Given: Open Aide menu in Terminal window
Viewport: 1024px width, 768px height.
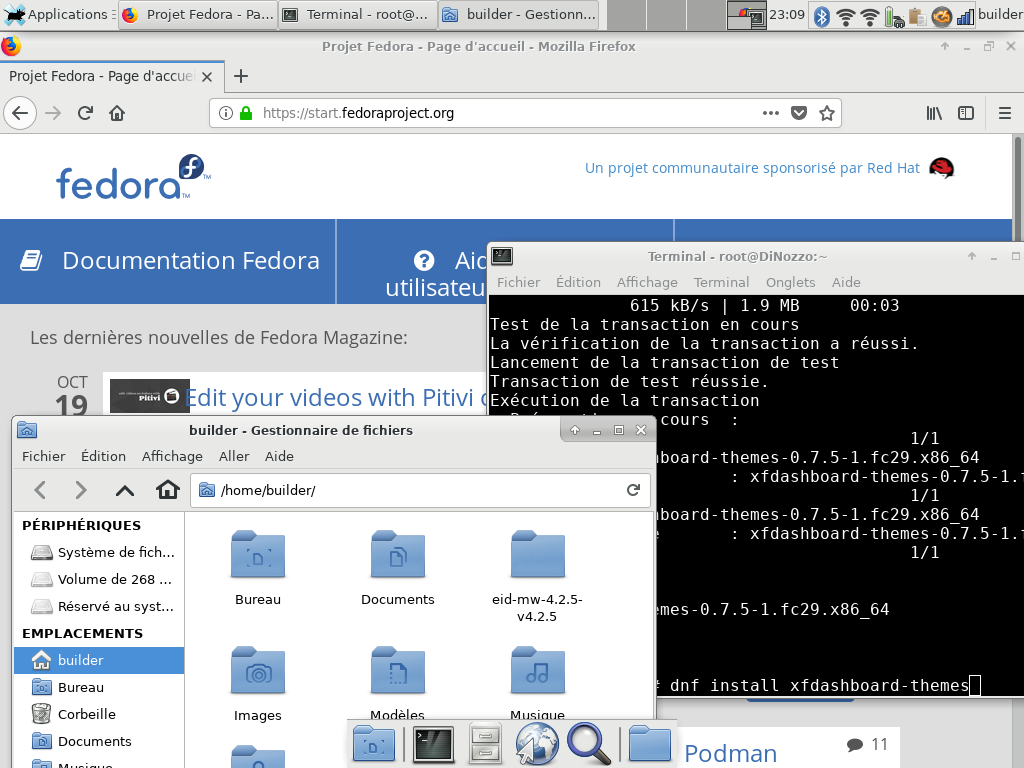Looking at the screenshot, I should click(x=846, y=282).
